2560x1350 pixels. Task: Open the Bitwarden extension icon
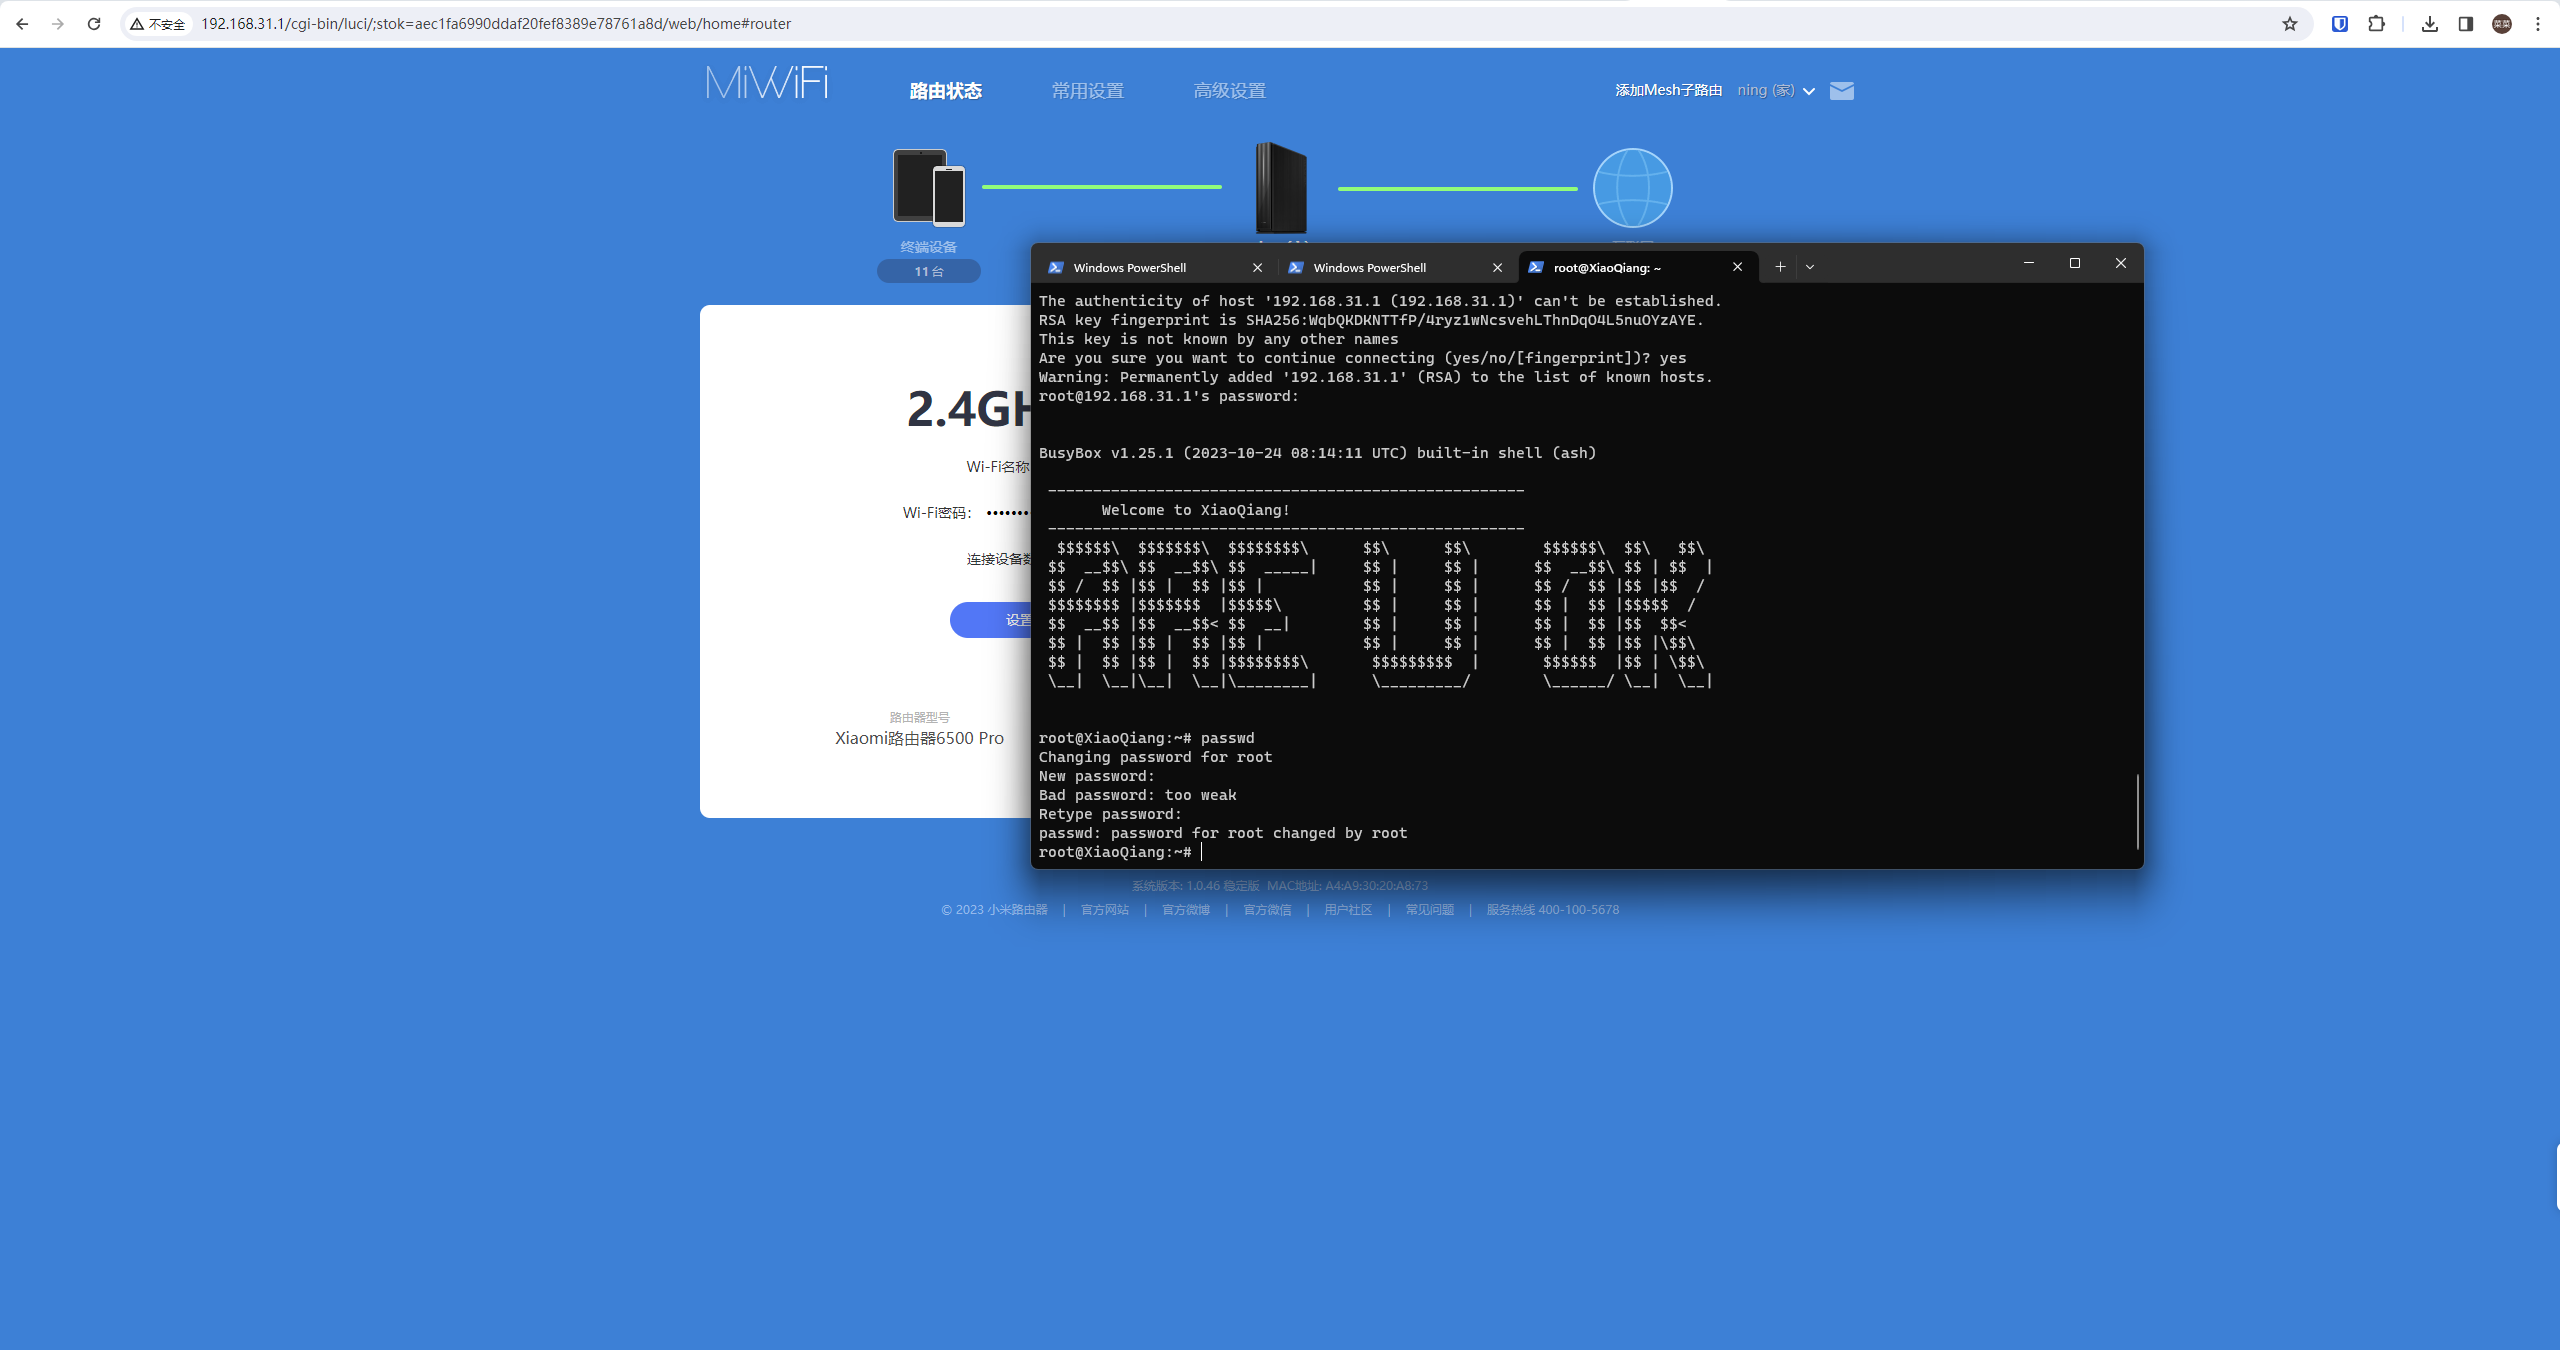[2340, 24]
